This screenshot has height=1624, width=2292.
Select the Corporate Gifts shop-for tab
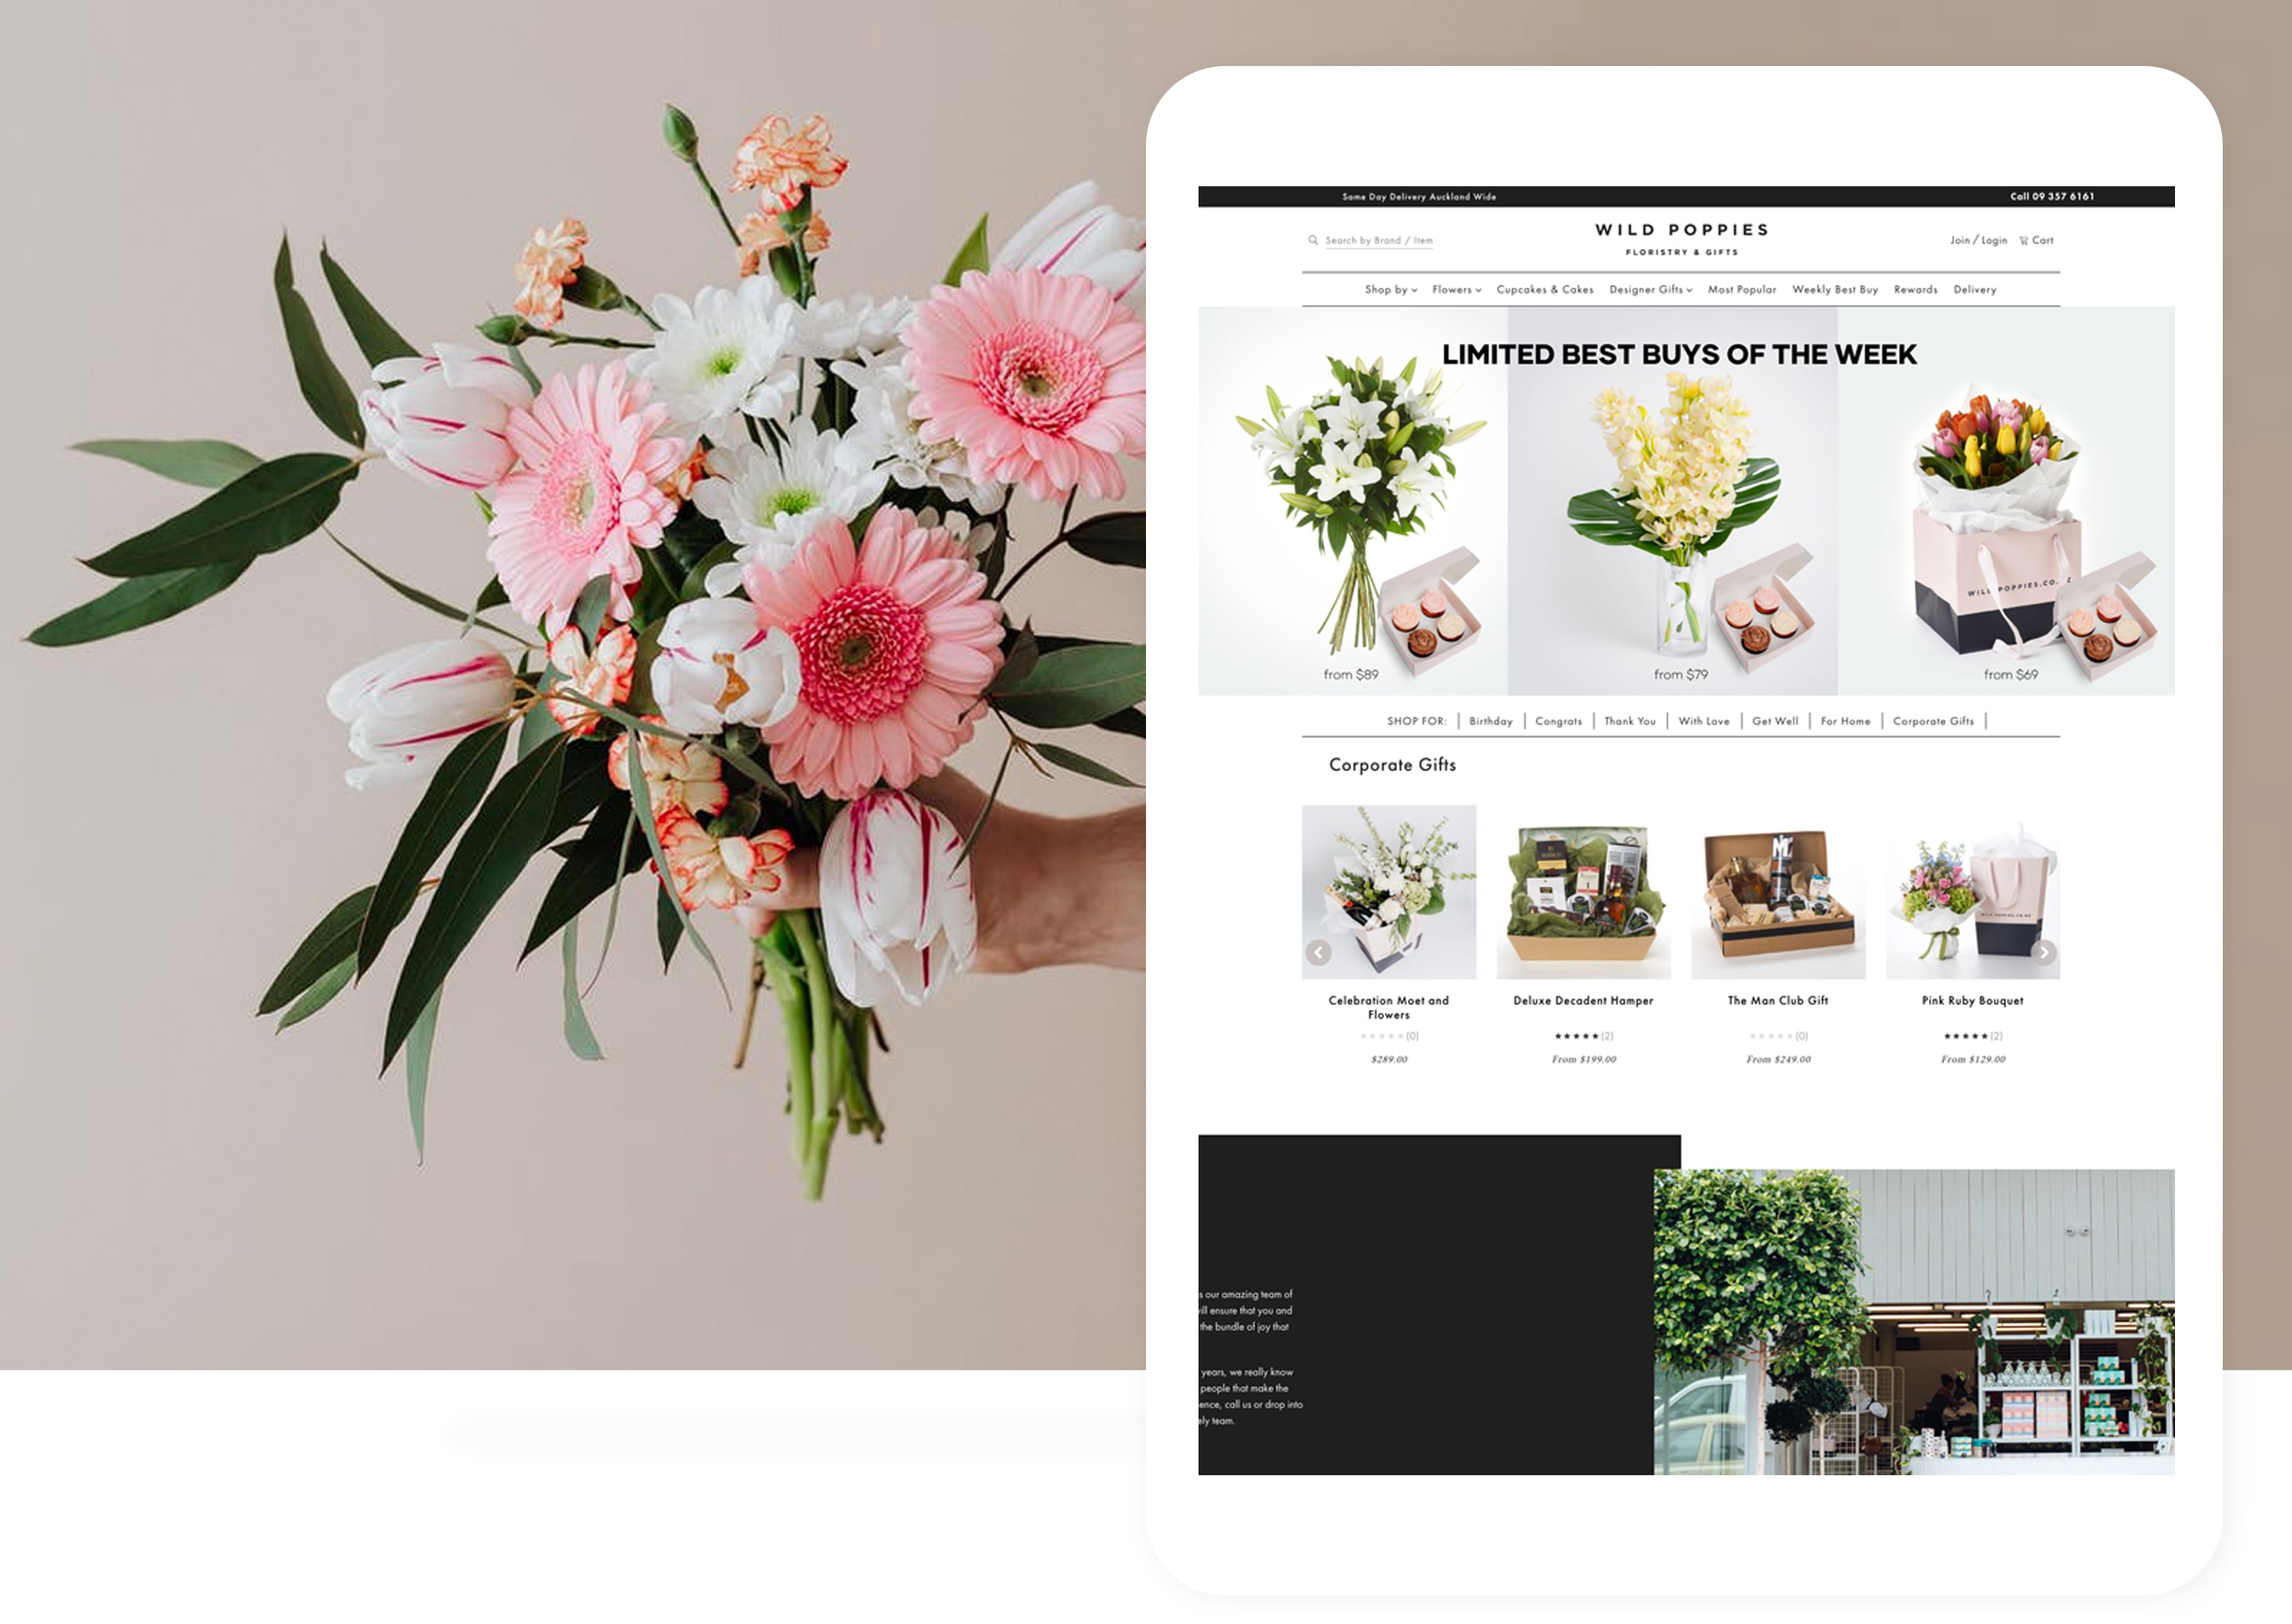point(1931,722)
